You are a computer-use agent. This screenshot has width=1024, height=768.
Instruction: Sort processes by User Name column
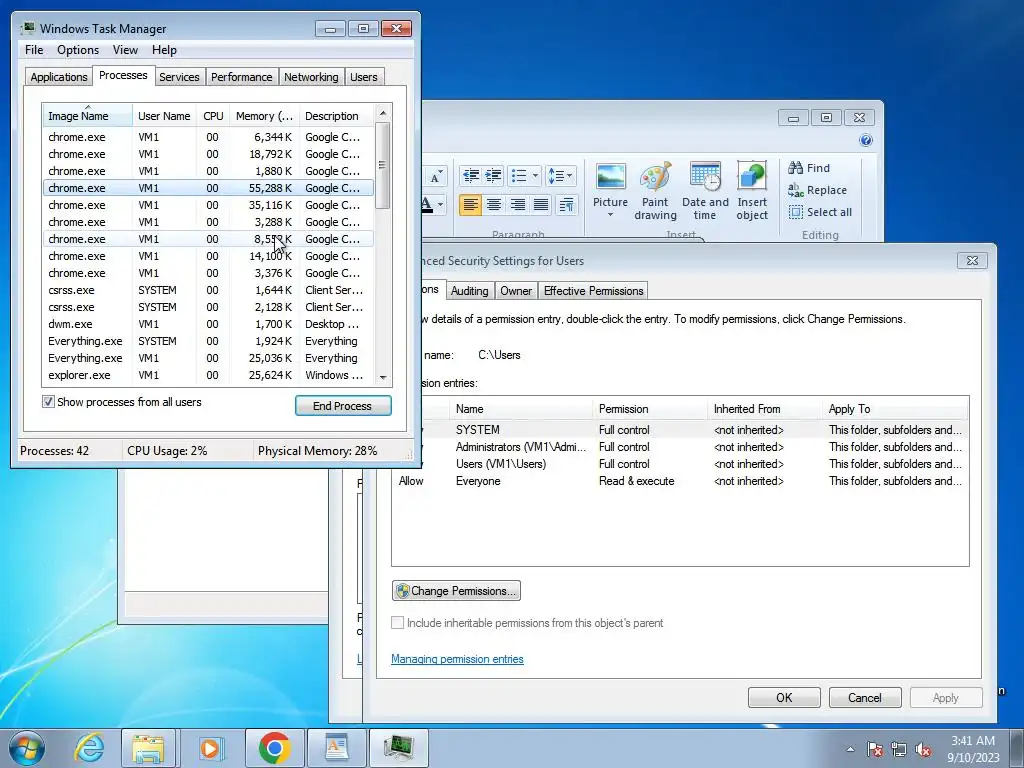click(x=164, y=116)
